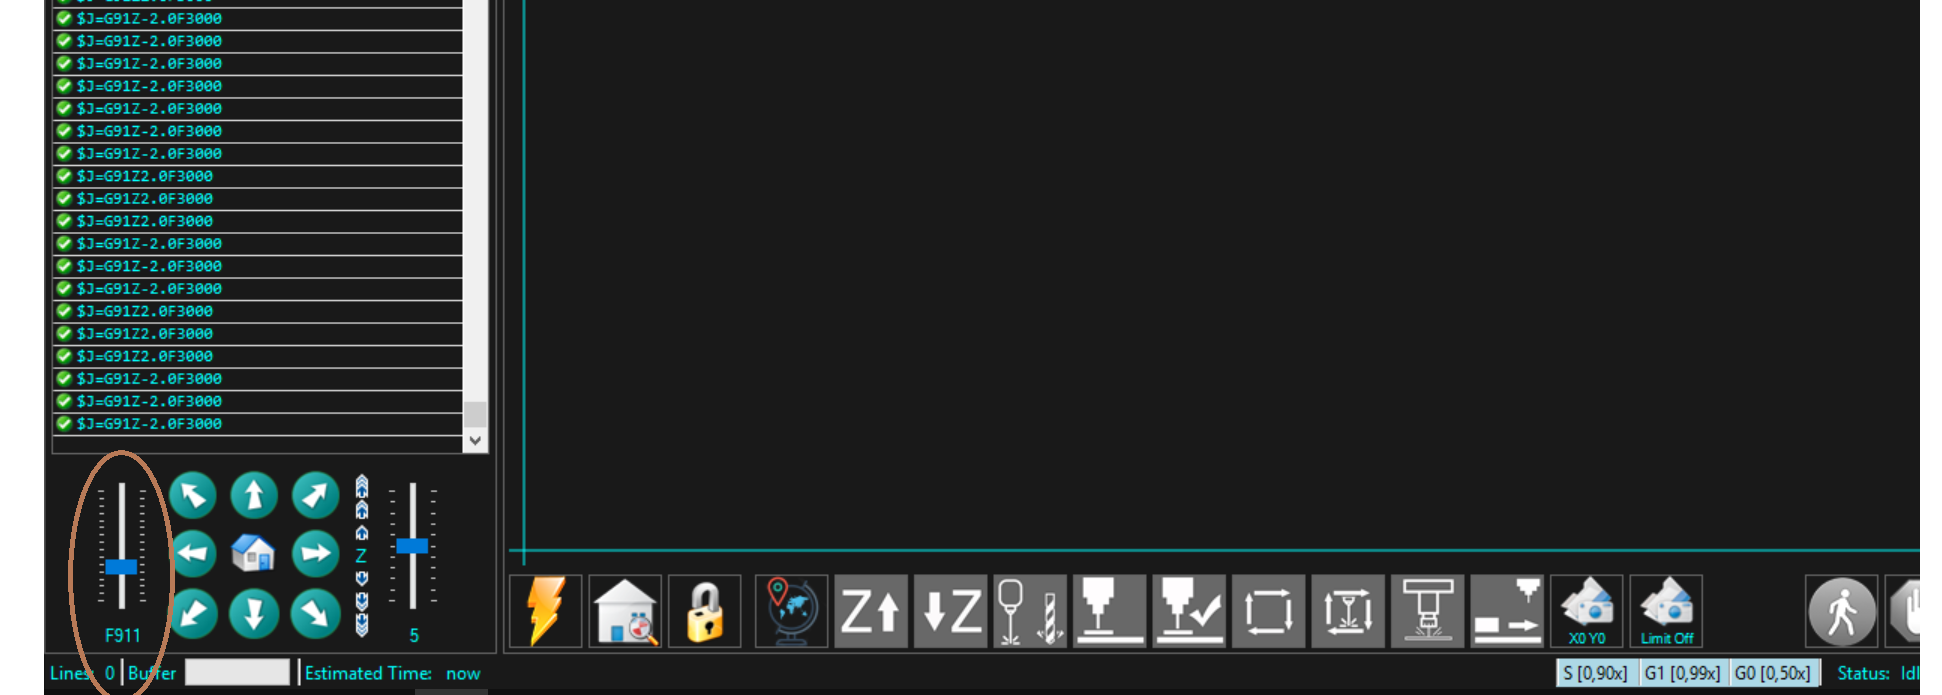Select the last $J=G91Z-2.0F3000 log entry
The image size is (1942, 695).
click(258, 424)
